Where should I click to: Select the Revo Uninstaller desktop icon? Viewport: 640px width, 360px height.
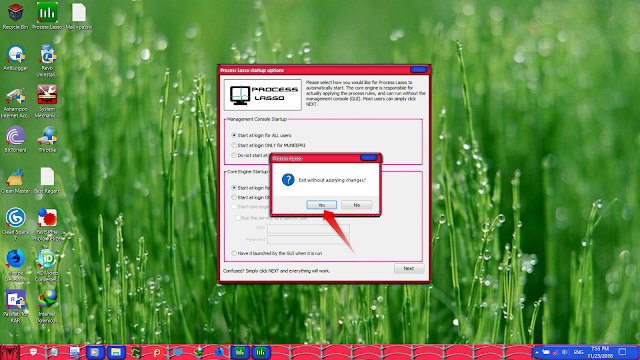[x=47, y=60]
